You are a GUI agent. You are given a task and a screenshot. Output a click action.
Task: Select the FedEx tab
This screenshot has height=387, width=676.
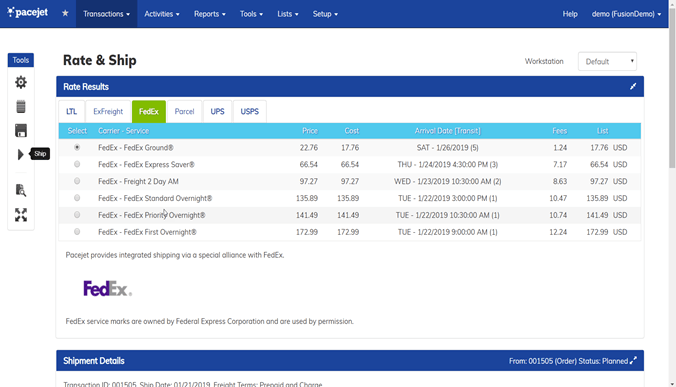tap(149, 112)
